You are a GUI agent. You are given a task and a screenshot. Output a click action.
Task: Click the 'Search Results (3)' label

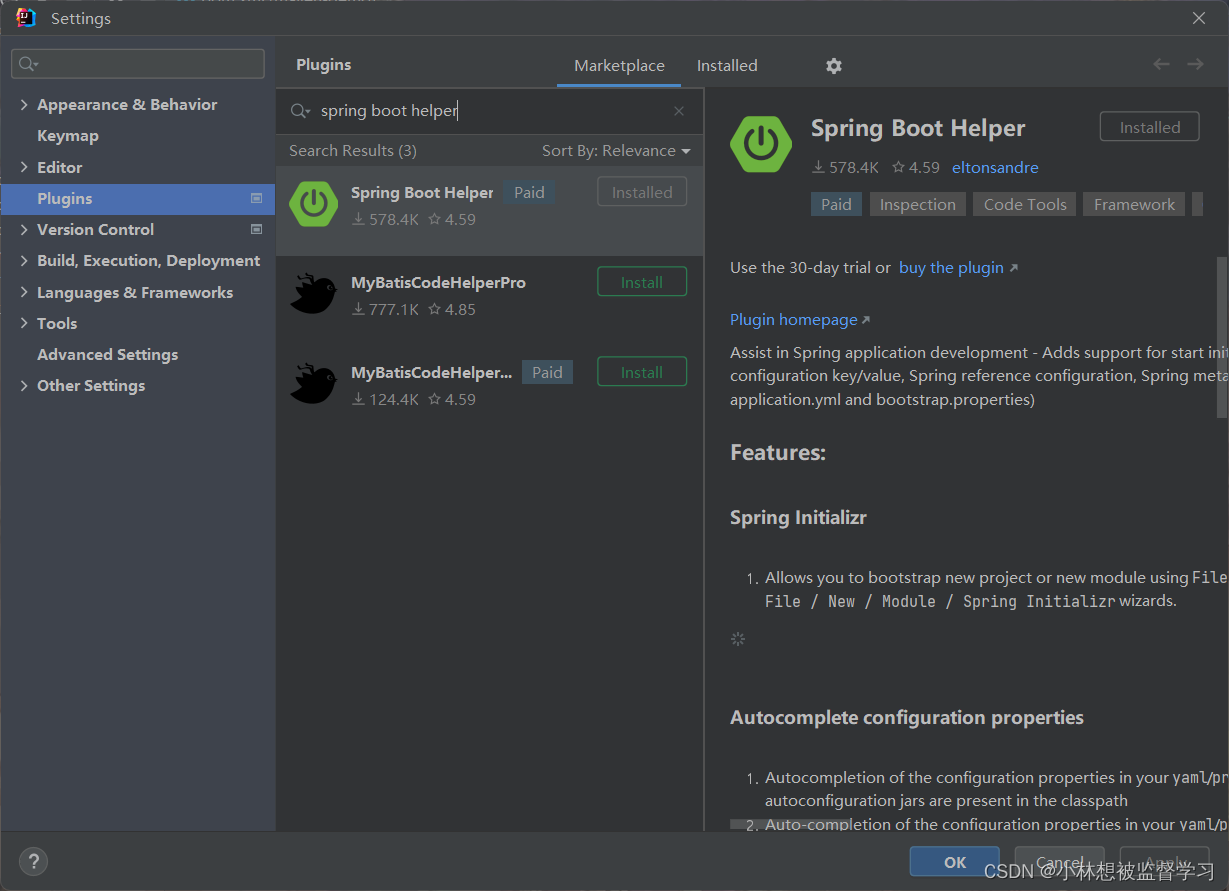(353, 150)
